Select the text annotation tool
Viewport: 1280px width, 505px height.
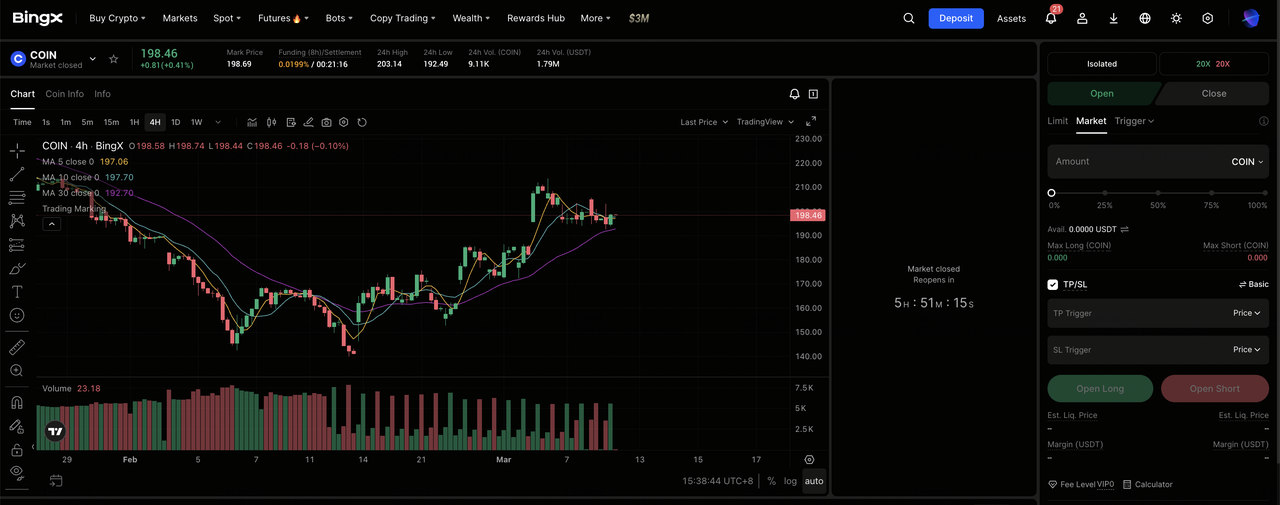[17, 291]
